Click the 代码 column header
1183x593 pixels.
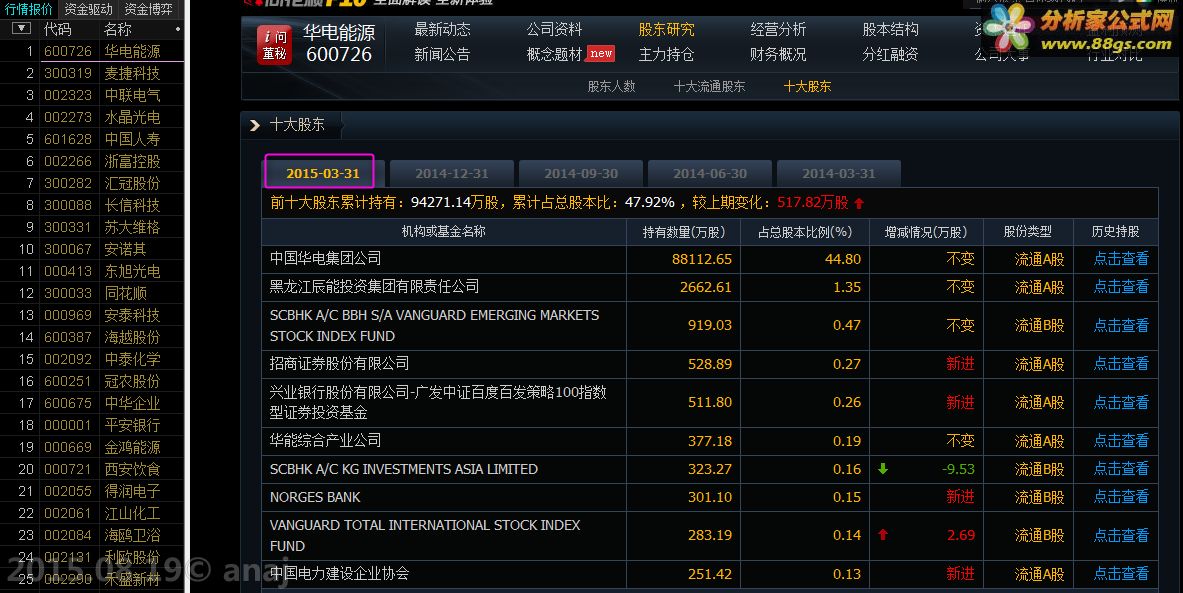coord(57,29)
